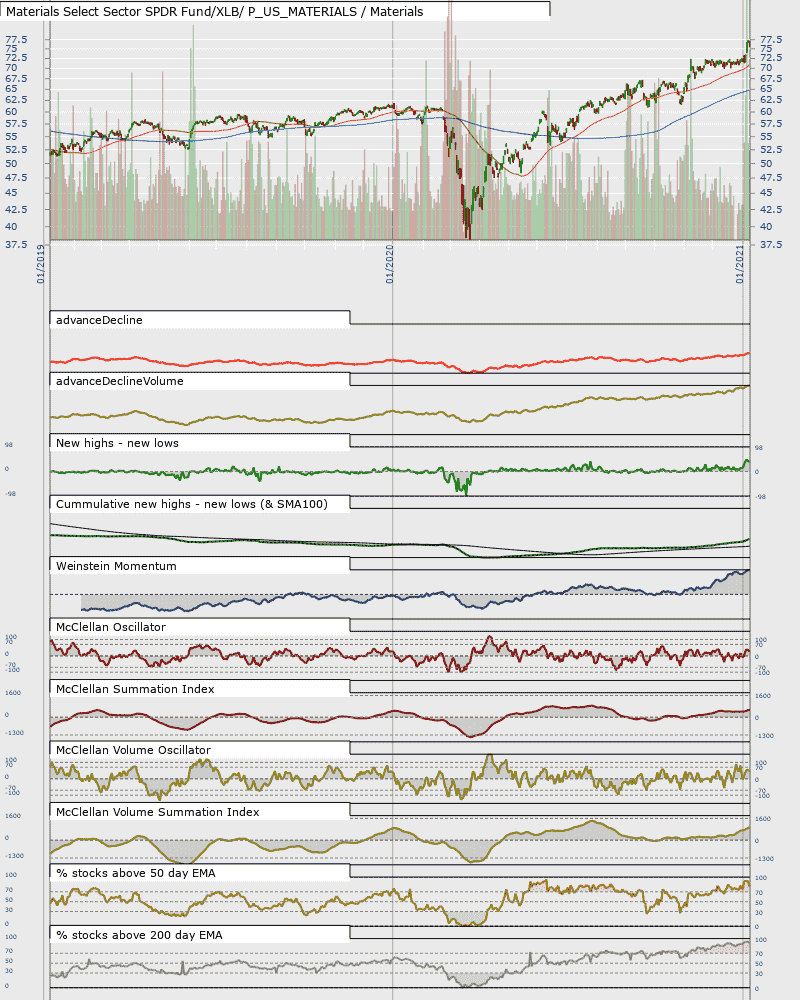800x1000 pixels.
Task: Select the advanceDecline panel label
Action: coord(100,320)
